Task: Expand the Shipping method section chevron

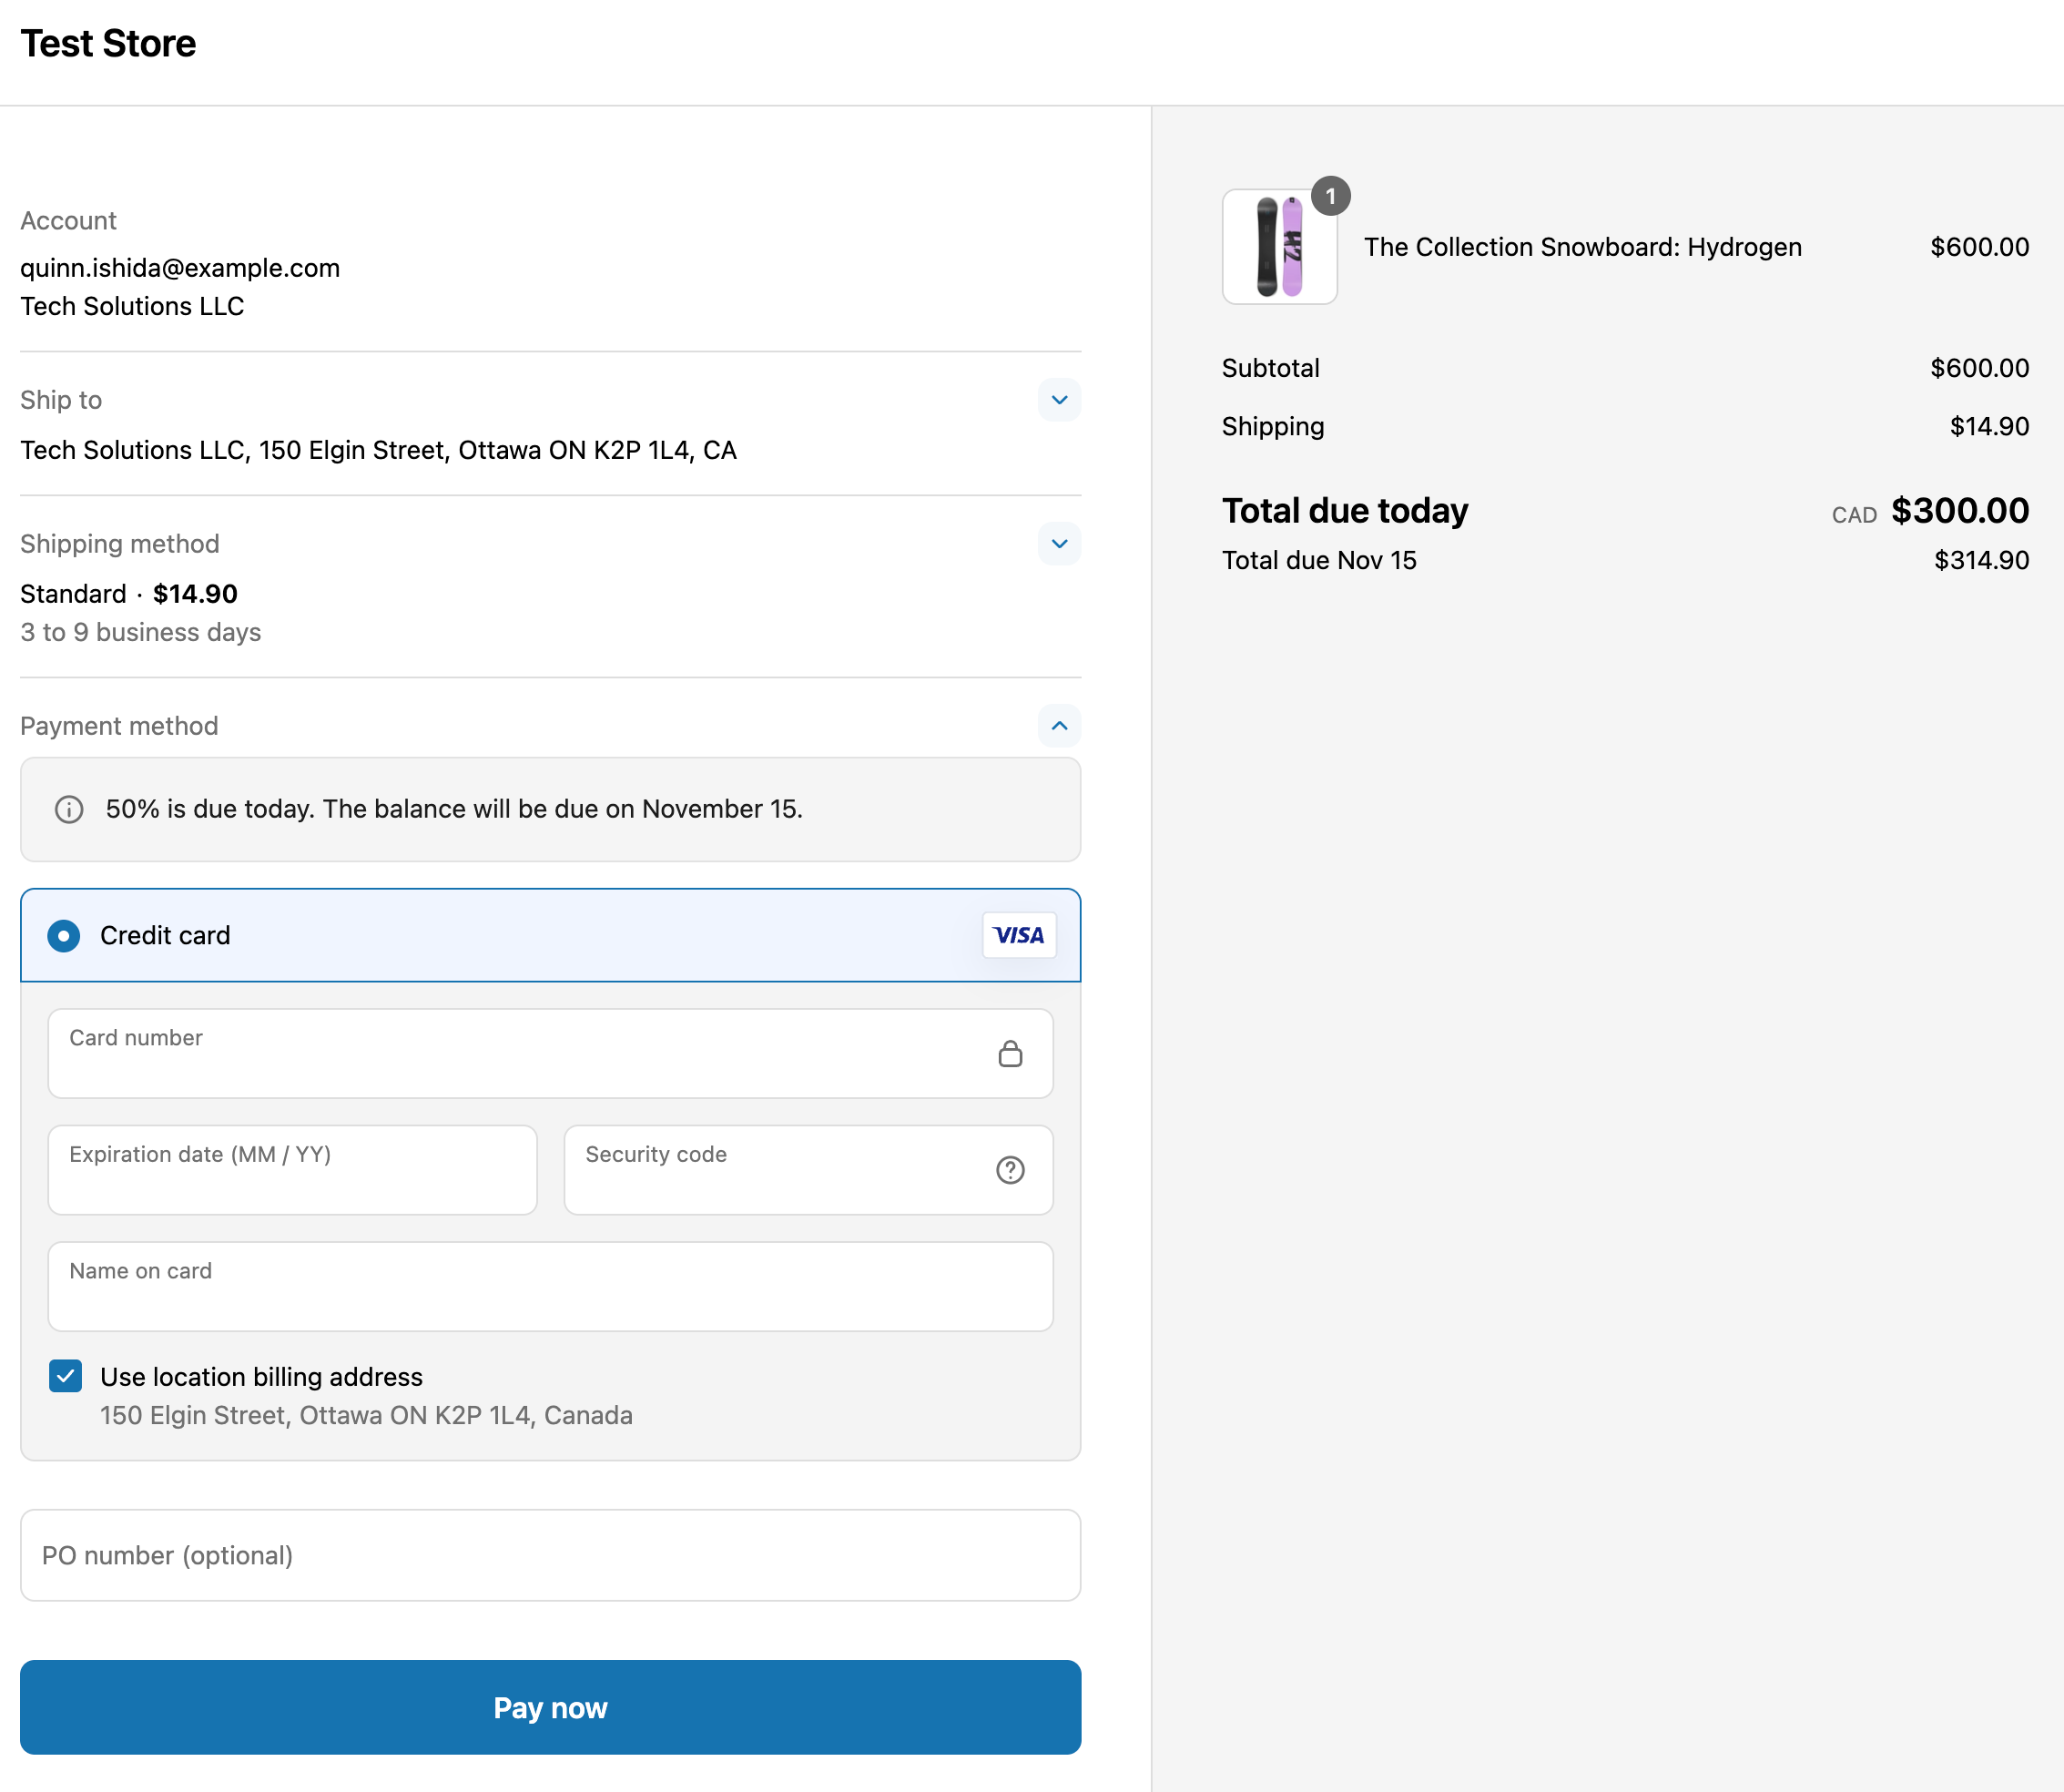Action: coord(1059,544)
